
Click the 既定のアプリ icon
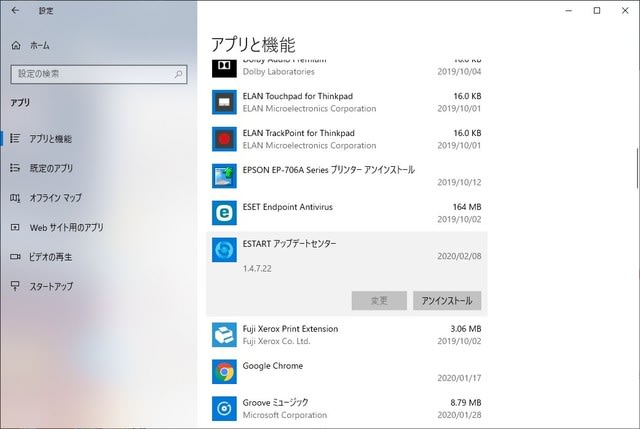pyautogui.click(x=15, y=168)
